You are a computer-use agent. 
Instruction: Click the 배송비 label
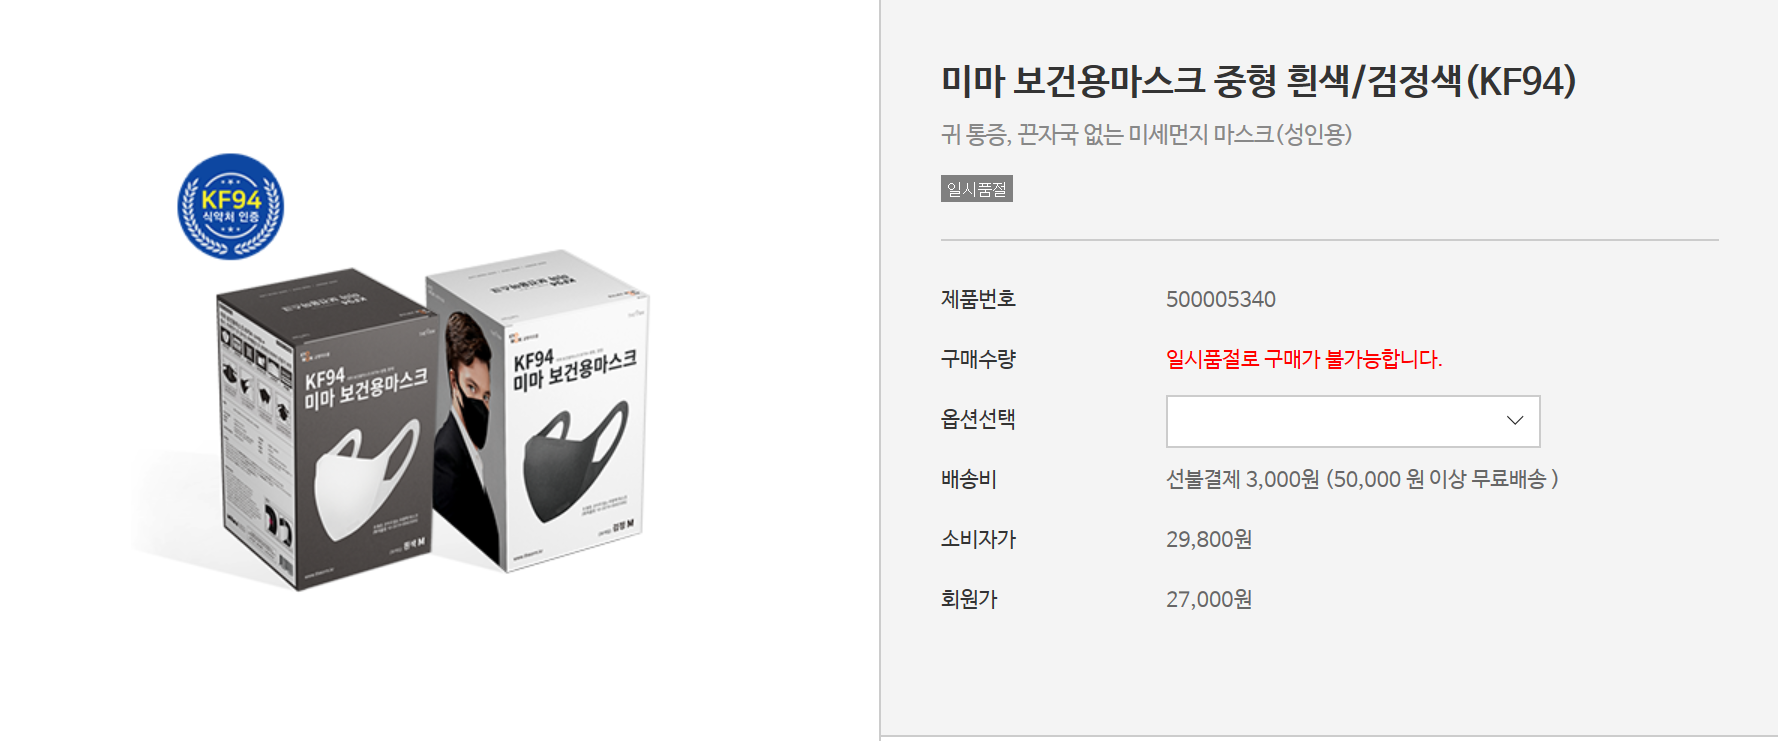click(969, 479)
